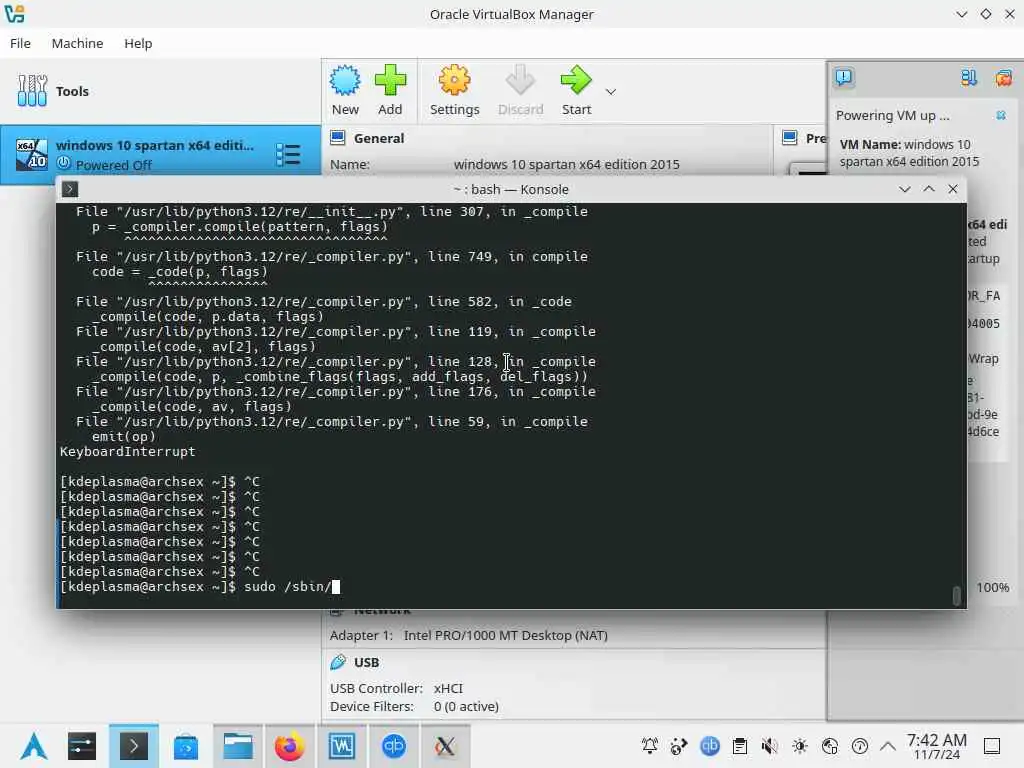This screenshot has width=1024, height=768.
Task: Open the clipboard tray icon
Action: [740, 746]
